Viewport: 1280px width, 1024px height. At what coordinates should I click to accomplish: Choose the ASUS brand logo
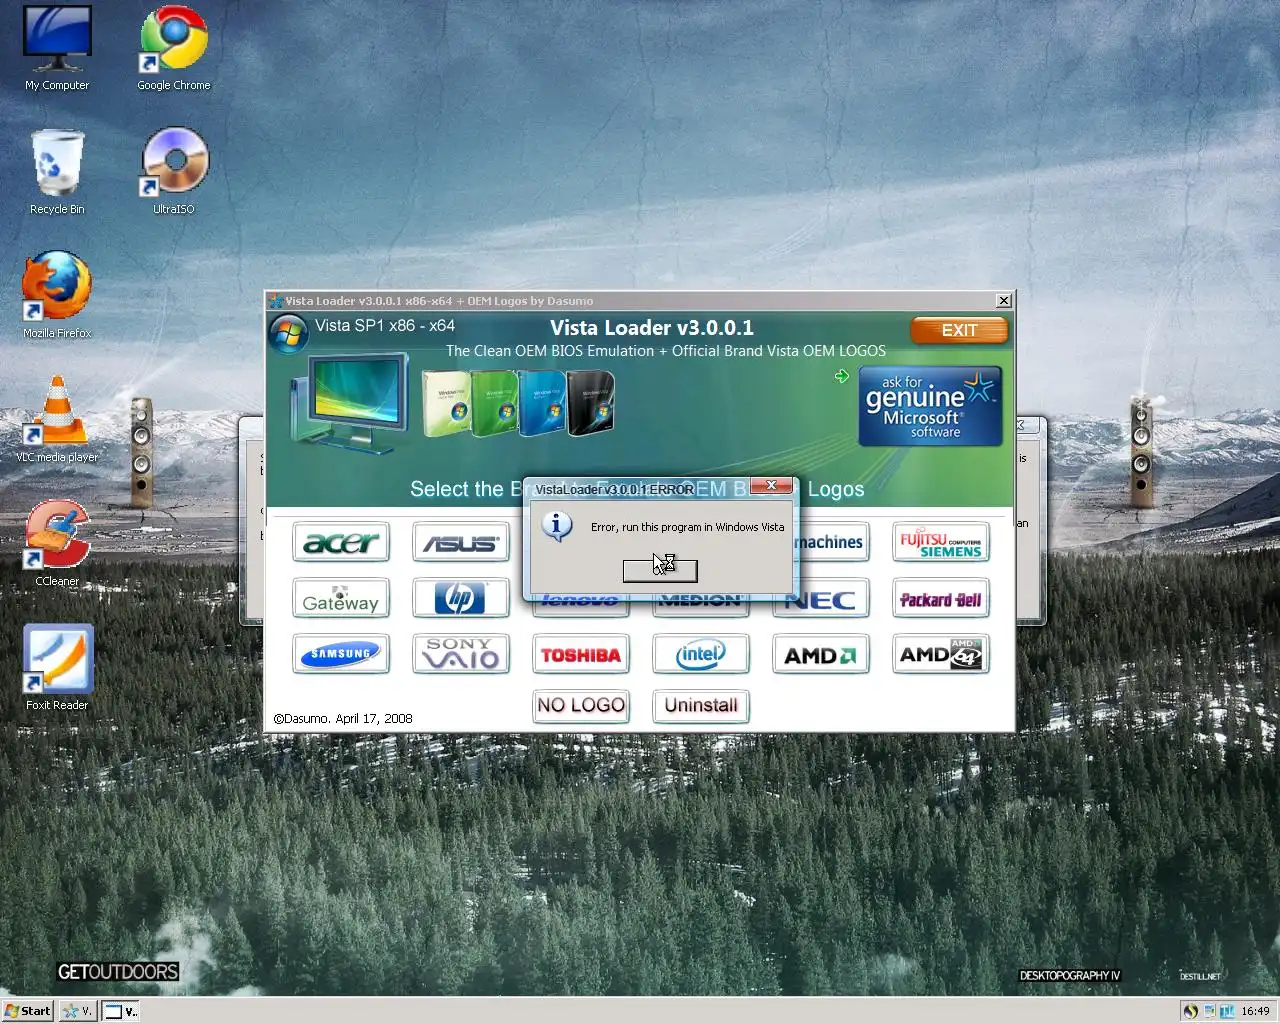click(x=461, y=542)
